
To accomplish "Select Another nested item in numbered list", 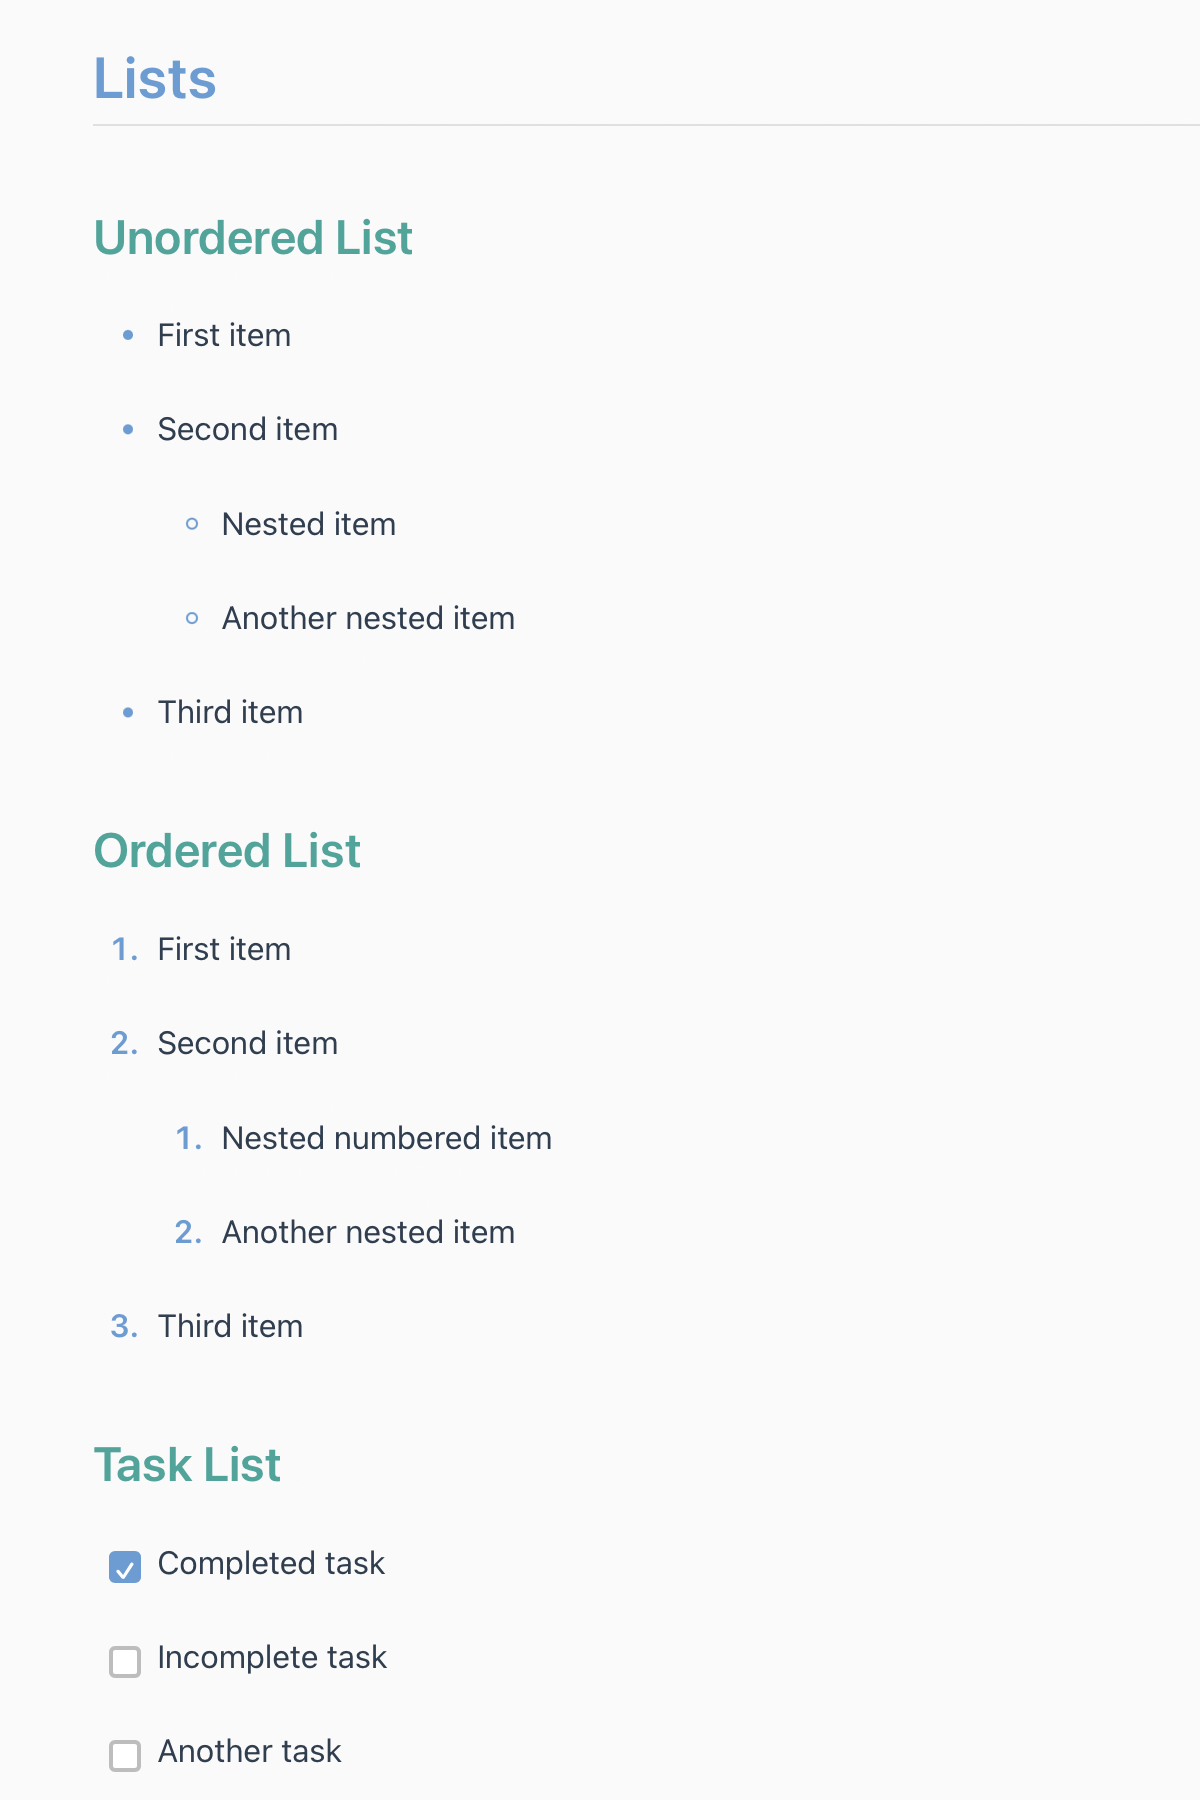I will coord(368,1232).
